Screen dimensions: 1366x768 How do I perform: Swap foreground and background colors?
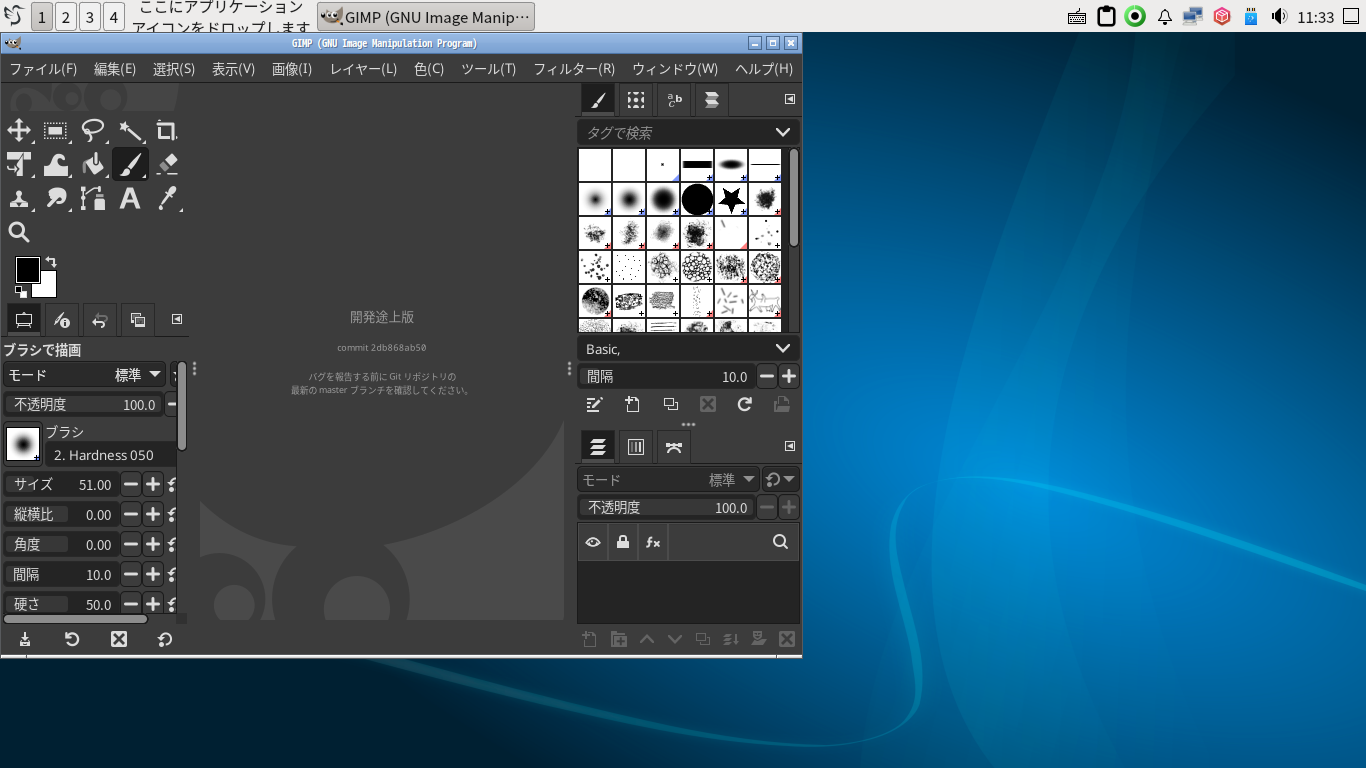(51, 262)
